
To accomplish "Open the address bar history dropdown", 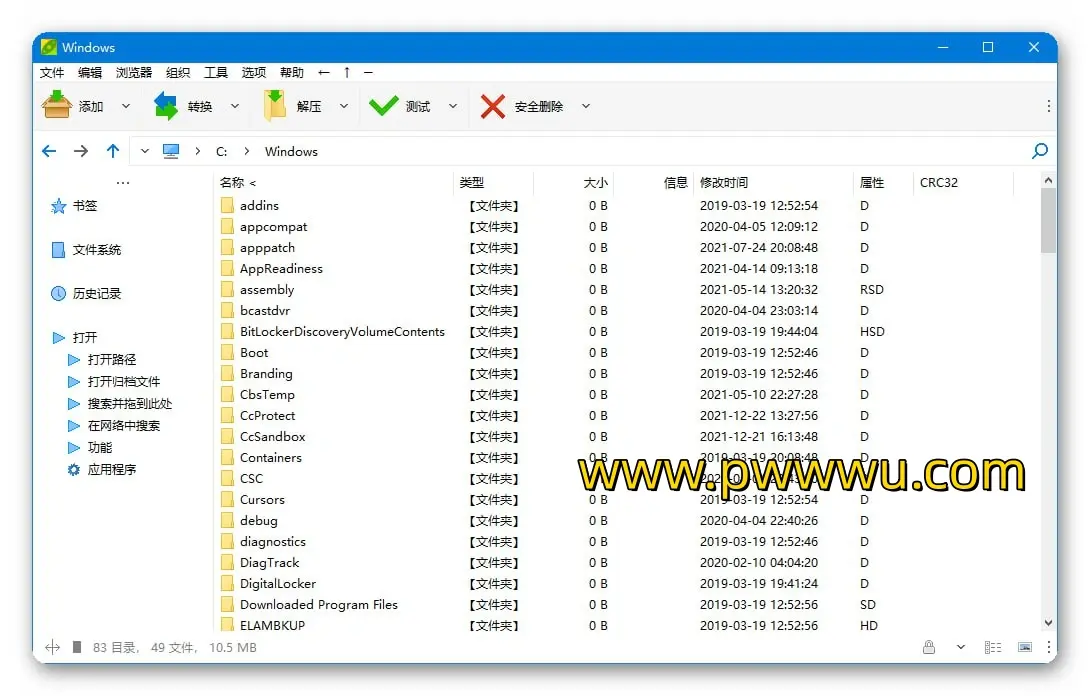I will 145,151.
